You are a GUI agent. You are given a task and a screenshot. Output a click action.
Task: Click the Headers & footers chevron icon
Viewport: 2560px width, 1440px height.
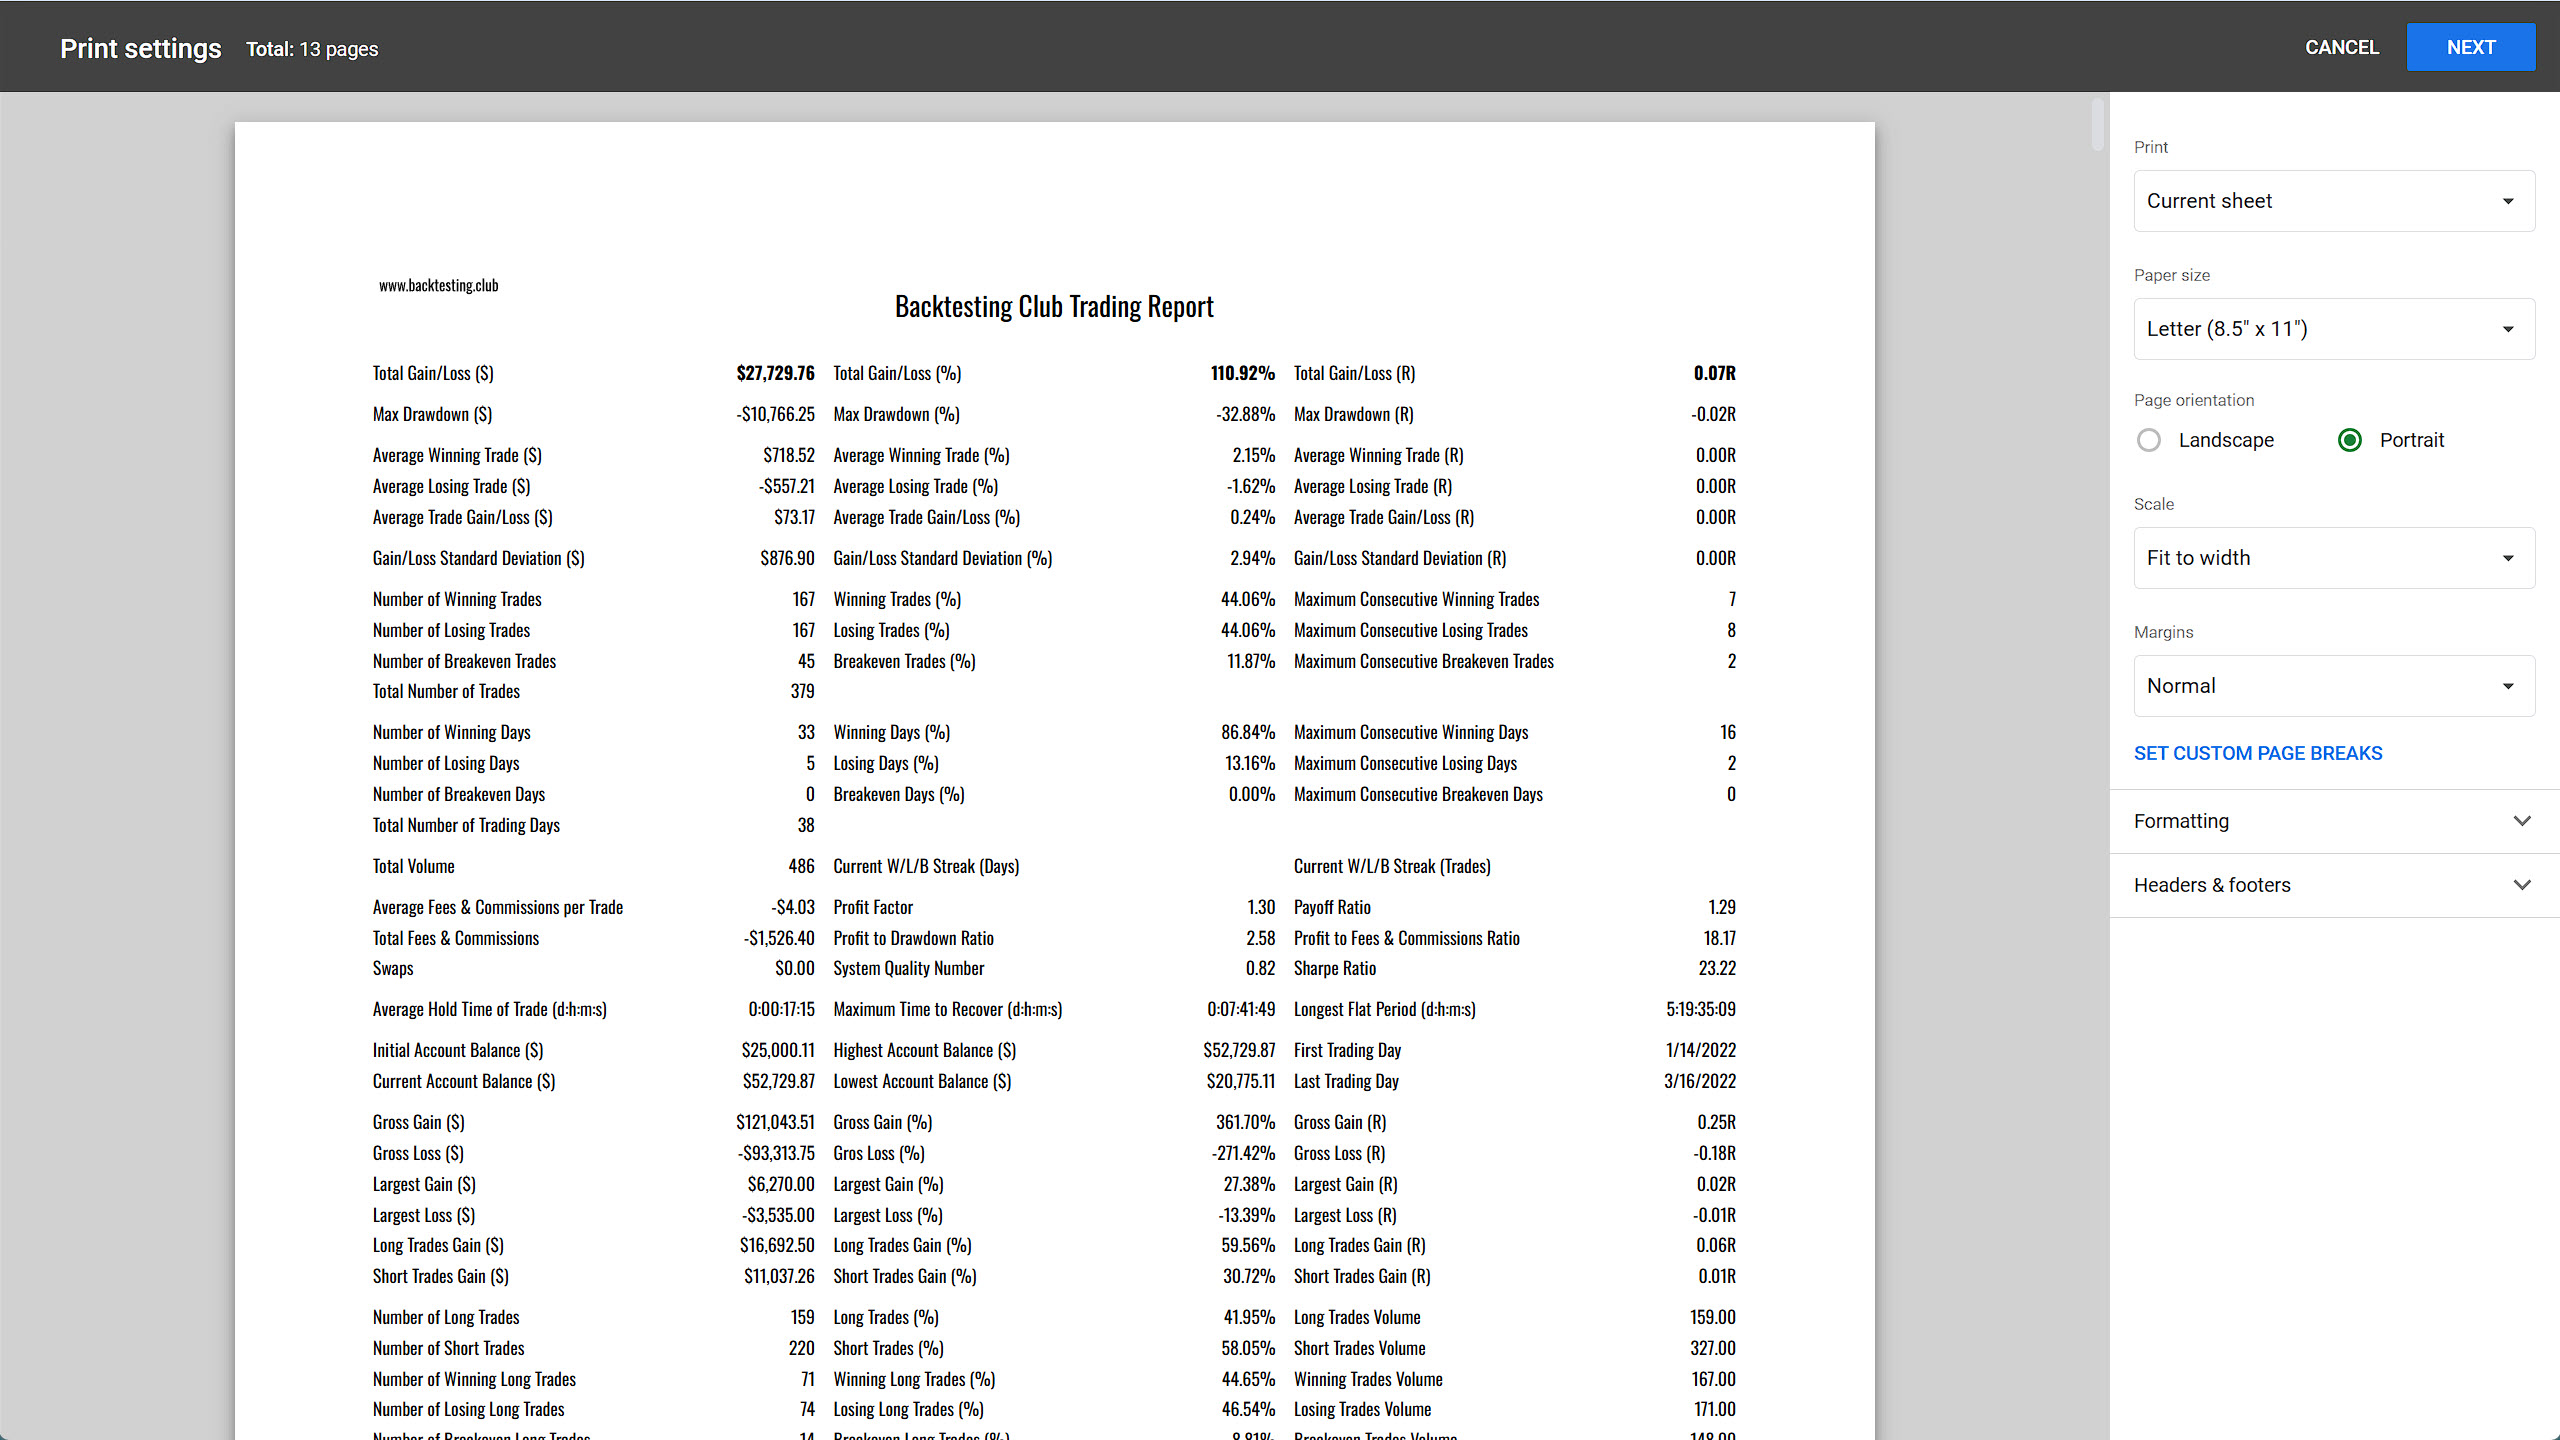coord(2522,885)
